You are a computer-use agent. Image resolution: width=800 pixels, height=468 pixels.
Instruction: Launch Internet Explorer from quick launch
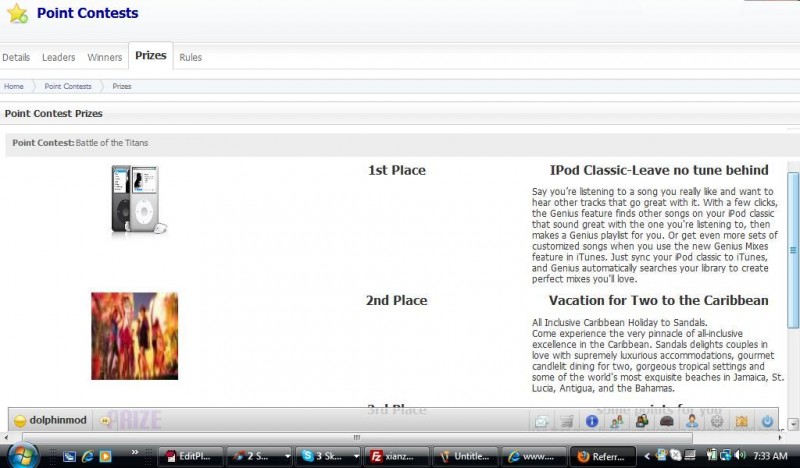point(87,456)
